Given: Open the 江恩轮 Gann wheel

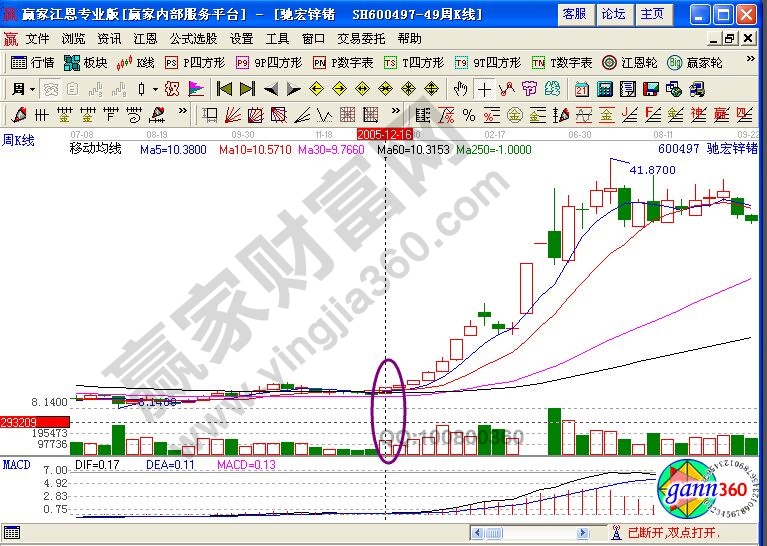Looking at the screenshot, I should tap(630, 63).
